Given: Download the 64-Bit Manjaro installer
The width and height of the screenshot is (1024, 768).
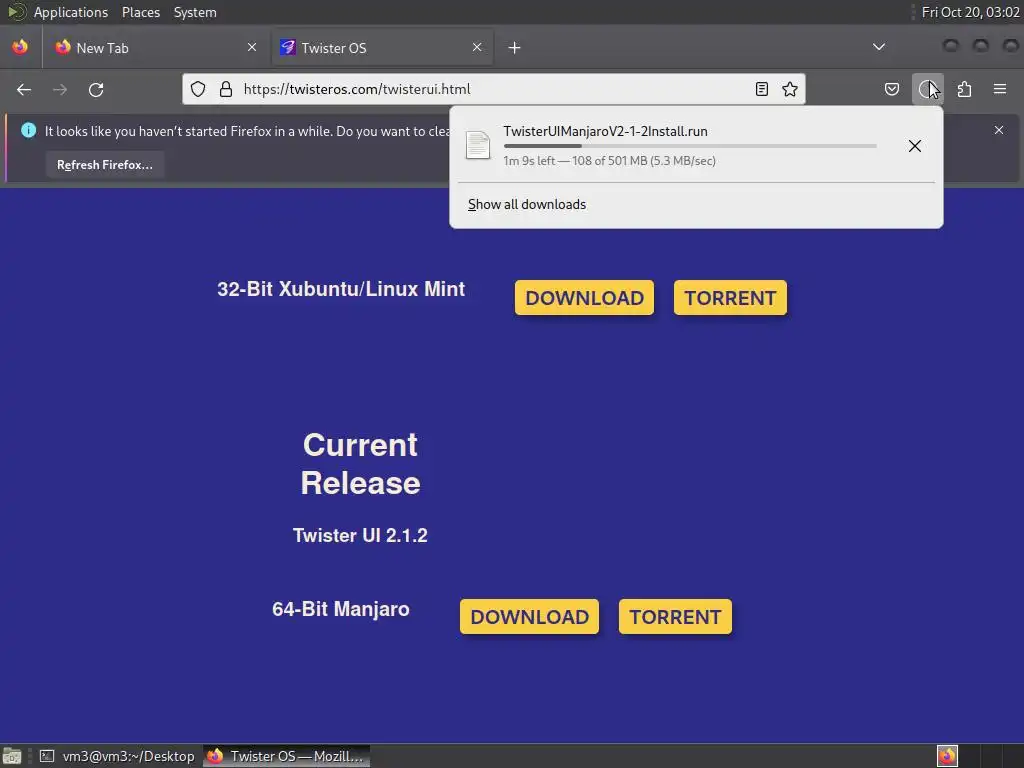Looking at the screenshot, I should (x=530, y=616).
